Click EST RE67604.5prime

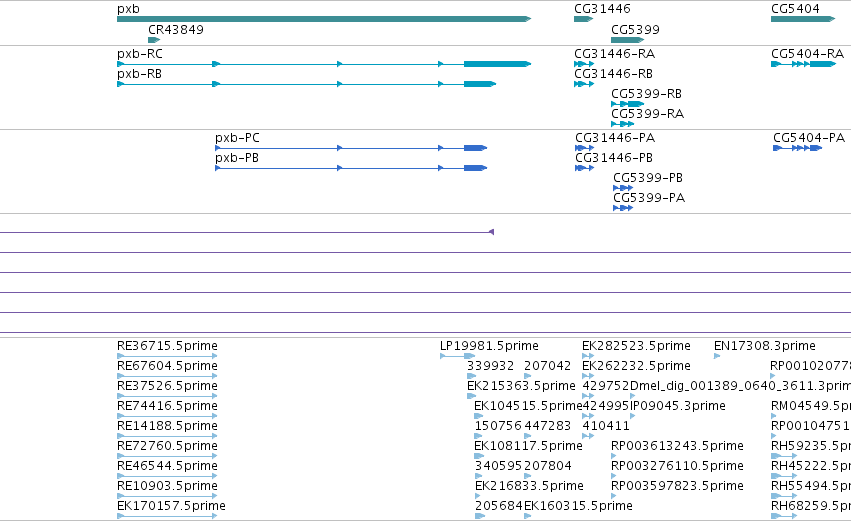point(167,366)
